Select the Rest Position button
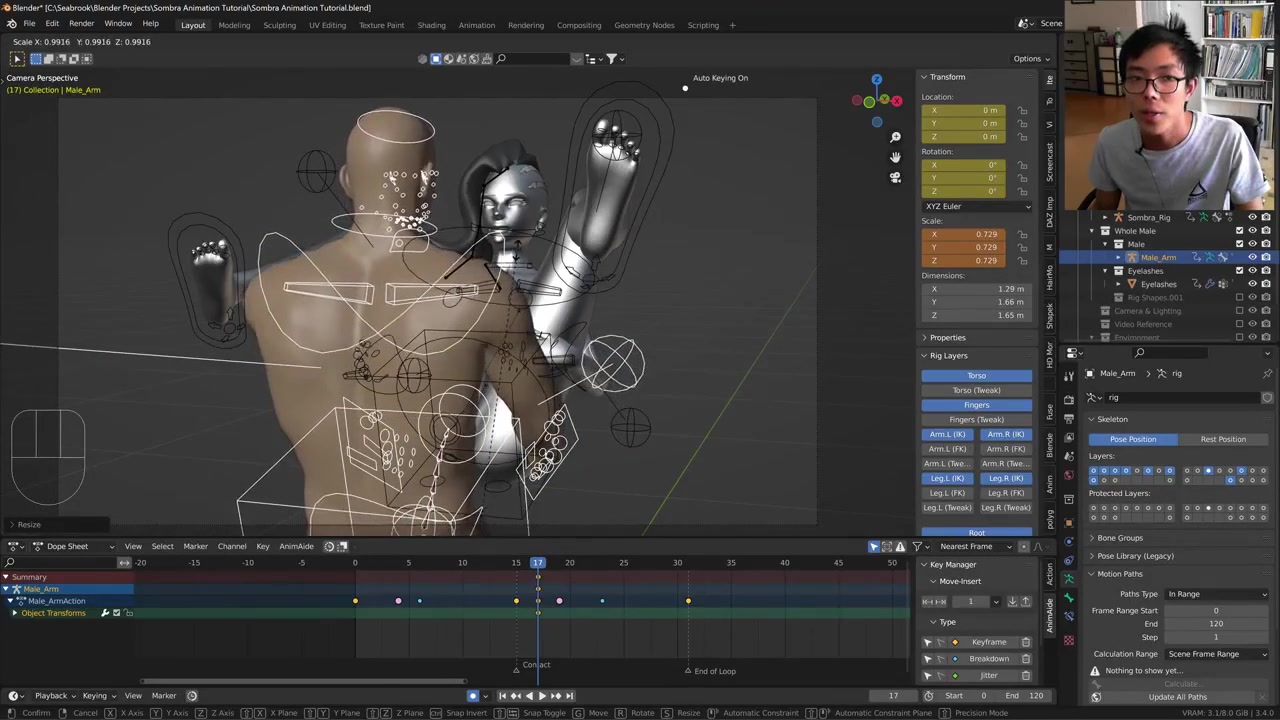 (1223, 439)
